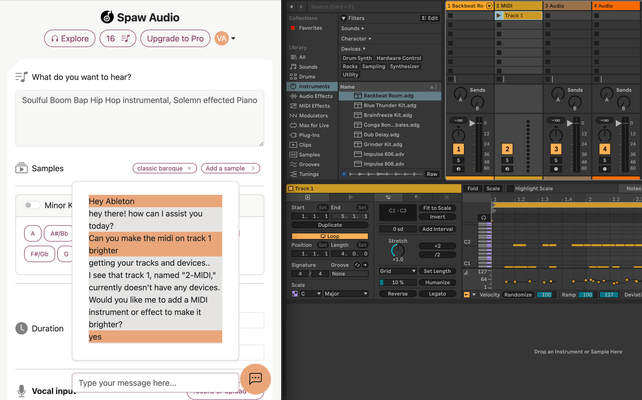
Task: Toggle track 2 activator button
Action: point(506,149)
